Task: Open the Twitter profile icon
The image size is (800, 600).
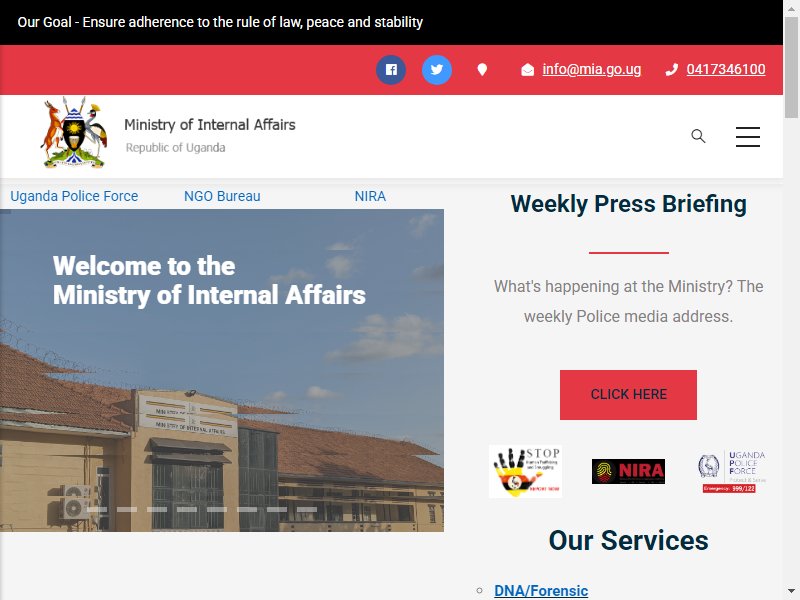Action: [x=437, y=69]
